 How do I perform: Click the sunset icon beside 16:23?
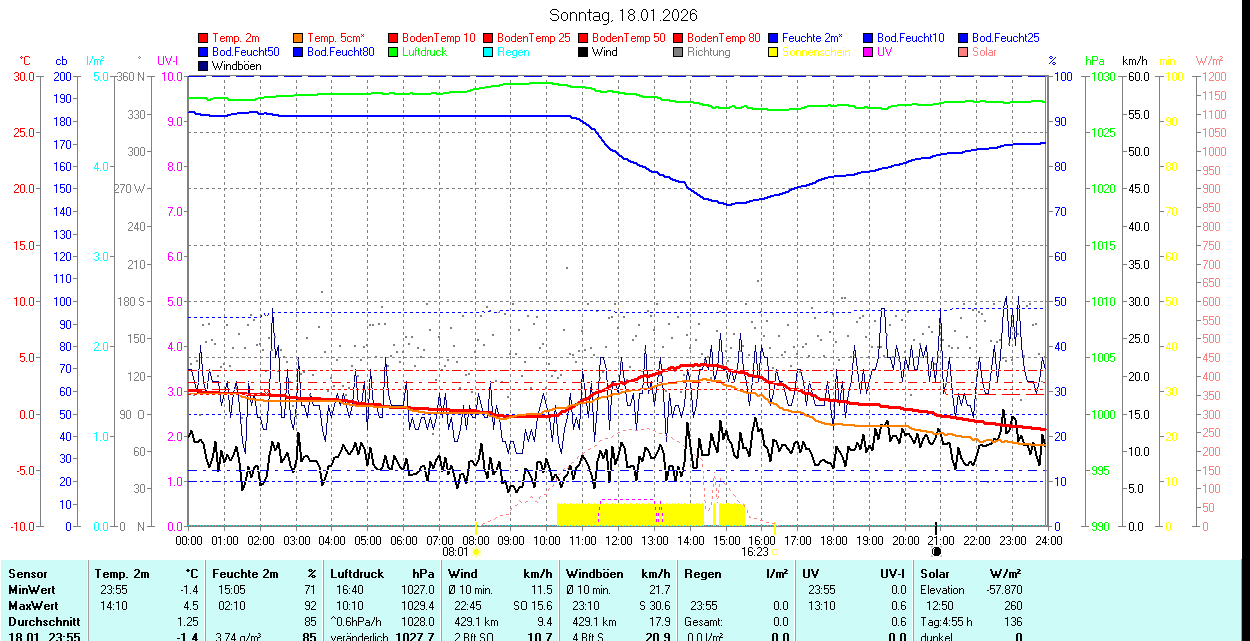tap(774, 551)
